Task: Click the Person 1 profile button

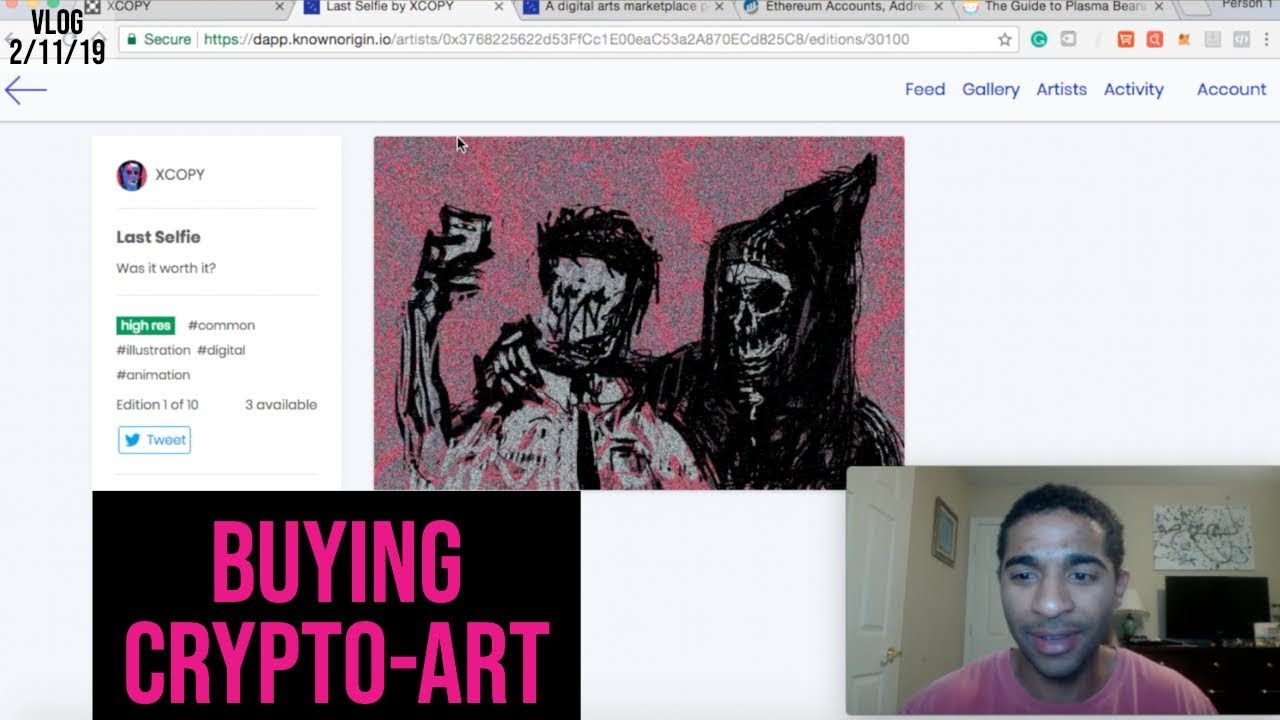Action: coord(1248,5)
